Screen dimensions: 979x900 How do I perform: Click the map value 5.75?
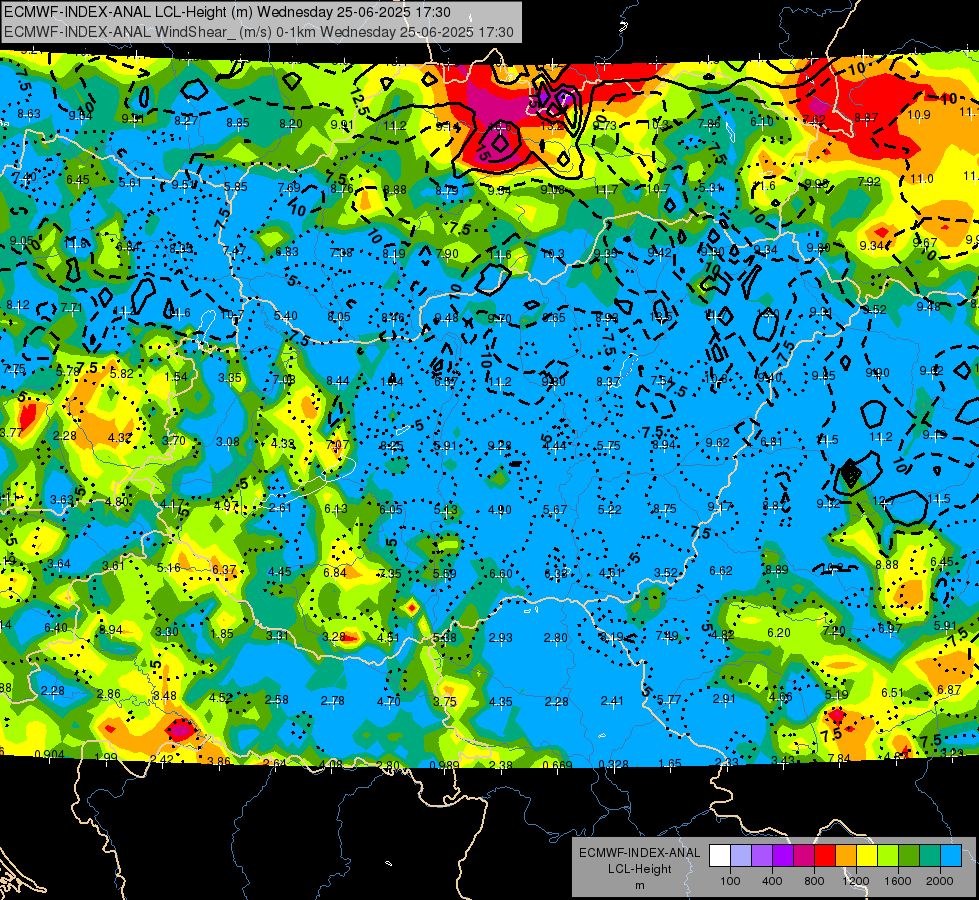click(609, 446)
